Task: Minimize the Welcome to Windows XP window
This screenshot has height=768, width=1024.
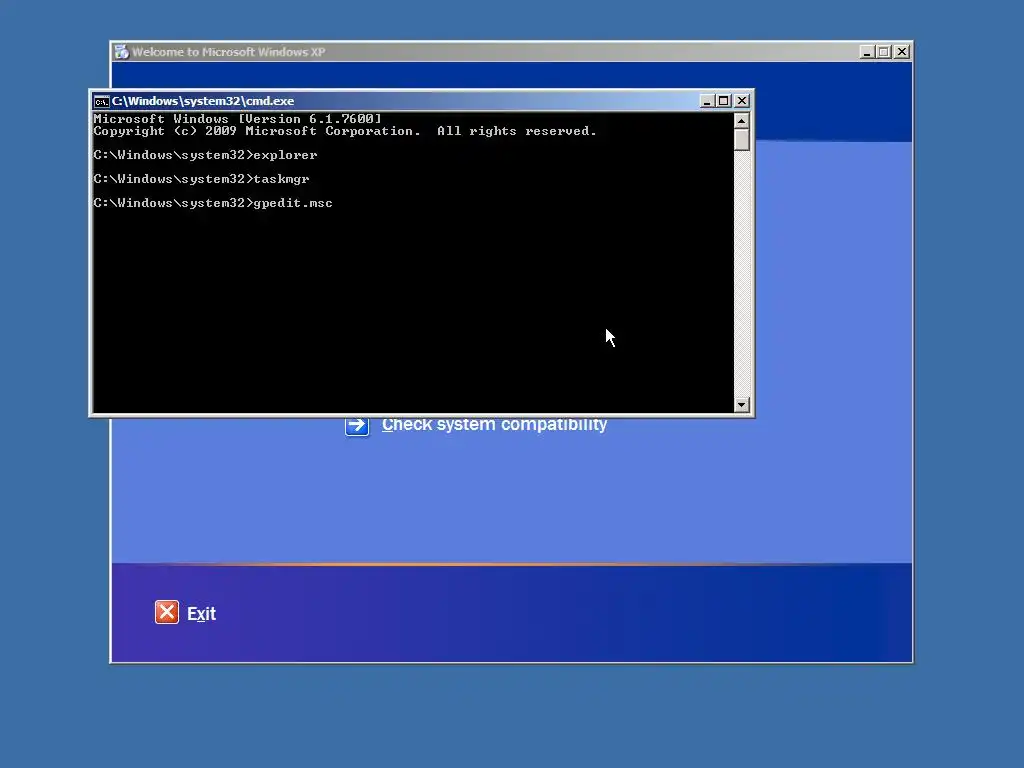Action: pyautogui.click(x=867, y=52)
